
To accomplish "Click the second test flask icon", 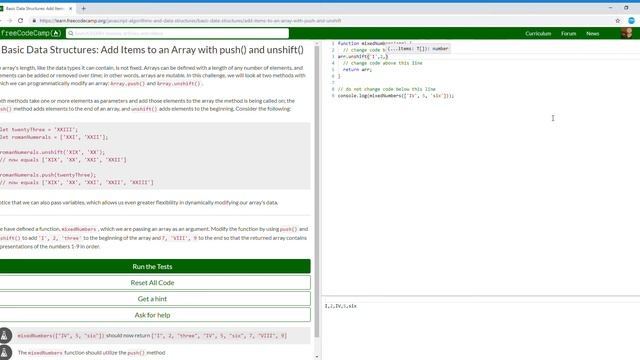I will click(x=5, y=353).
